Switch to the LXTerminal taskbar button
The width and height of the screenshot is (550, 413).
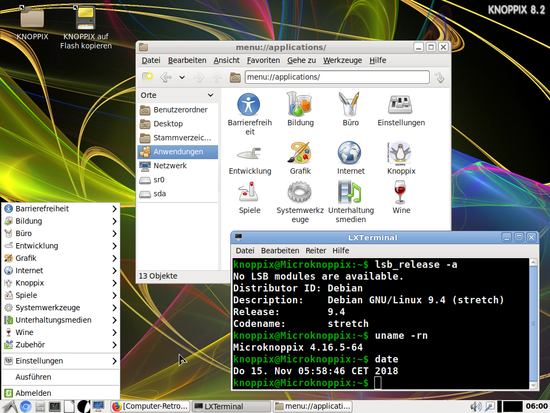click(x=232, y=406)
